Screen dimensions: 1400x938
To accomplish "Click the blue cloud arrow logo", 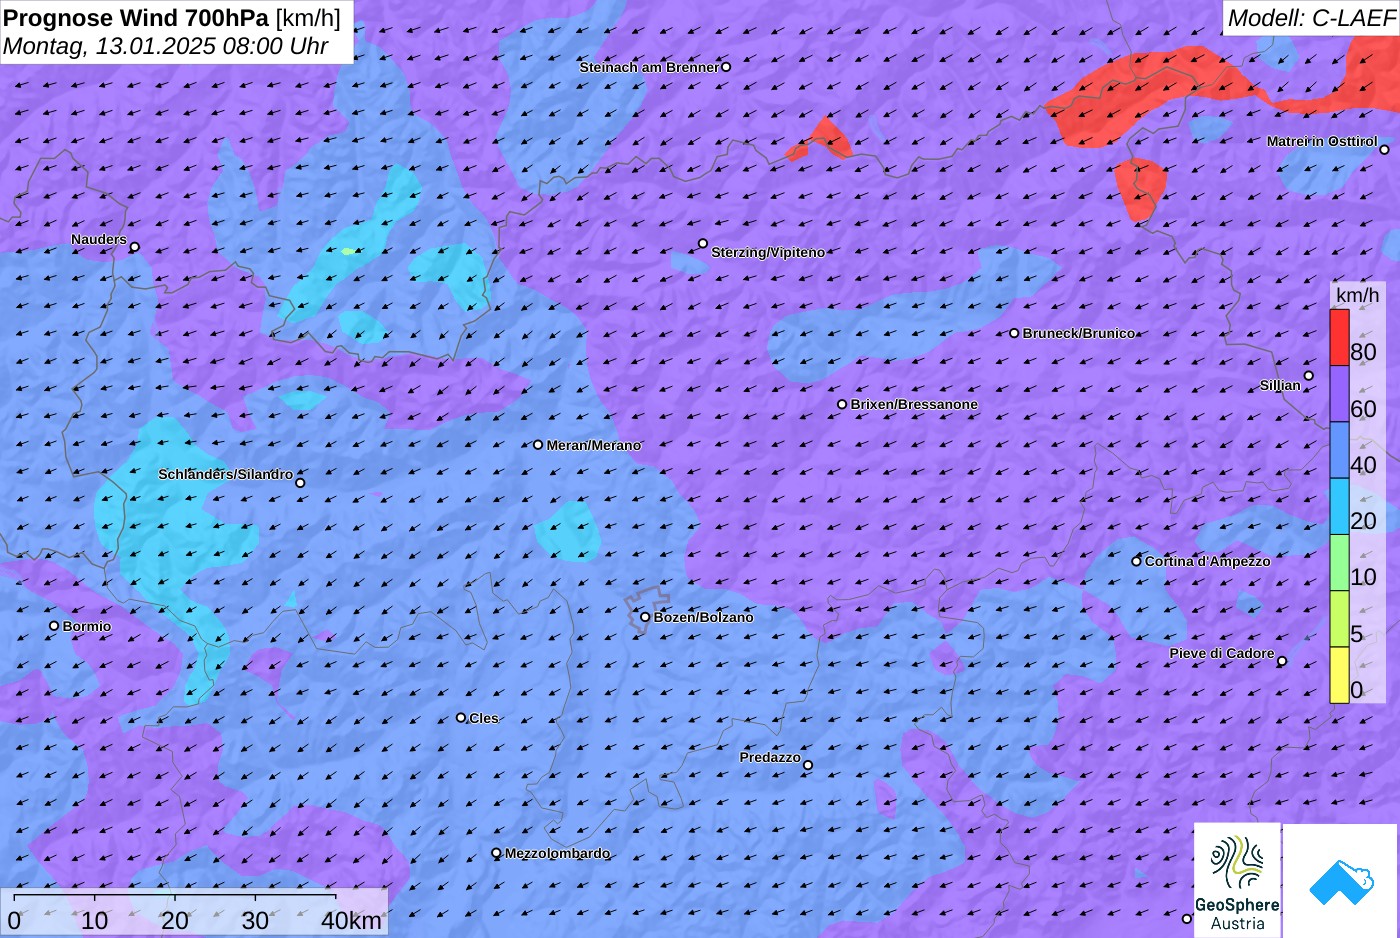I will click(x=1340, y=880).
